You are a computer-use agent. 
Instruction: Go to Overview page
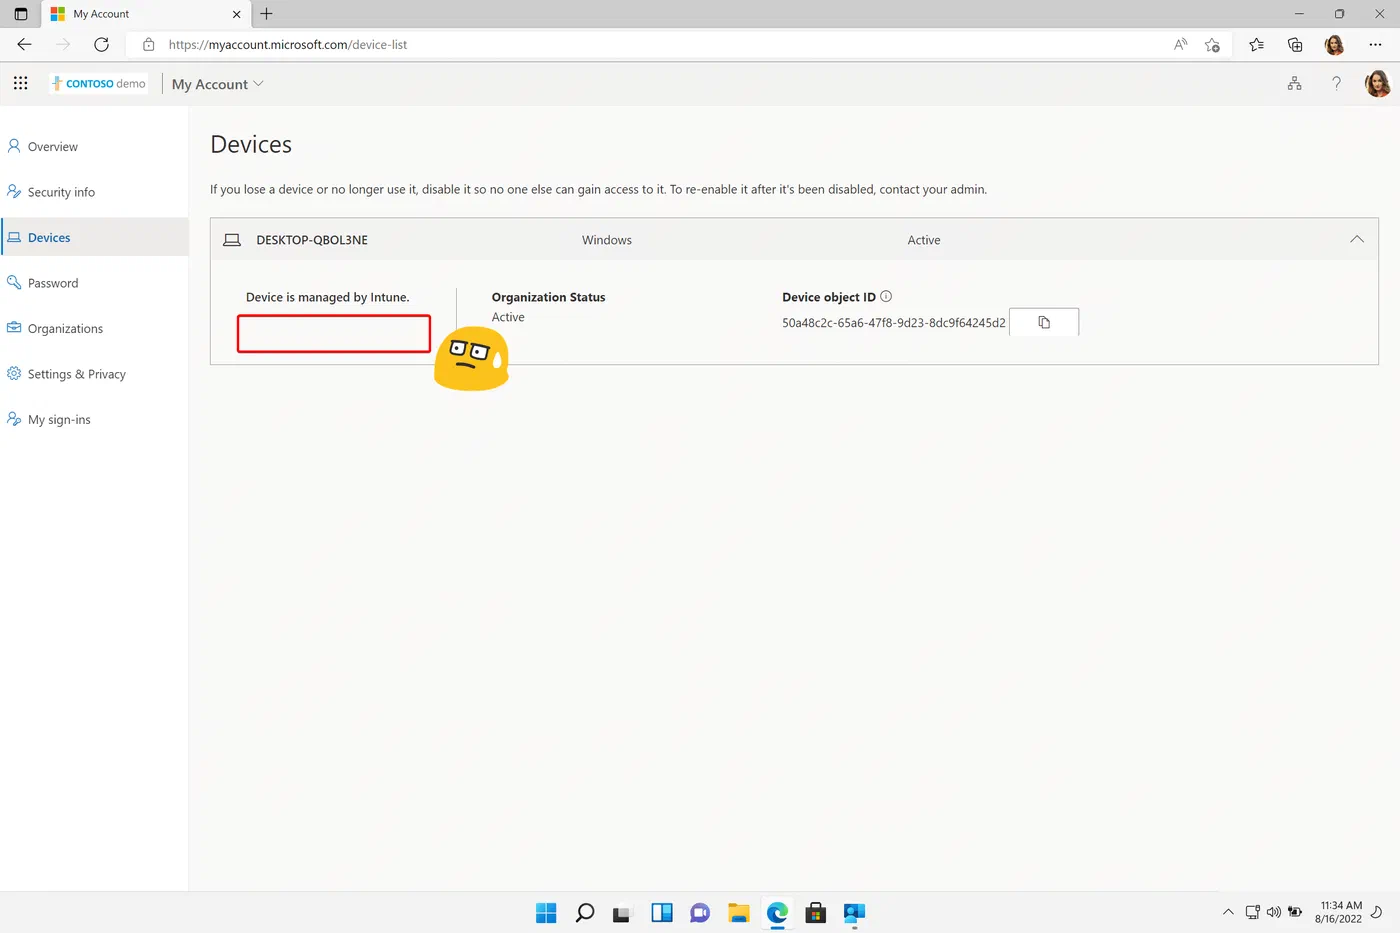point(94,146)
